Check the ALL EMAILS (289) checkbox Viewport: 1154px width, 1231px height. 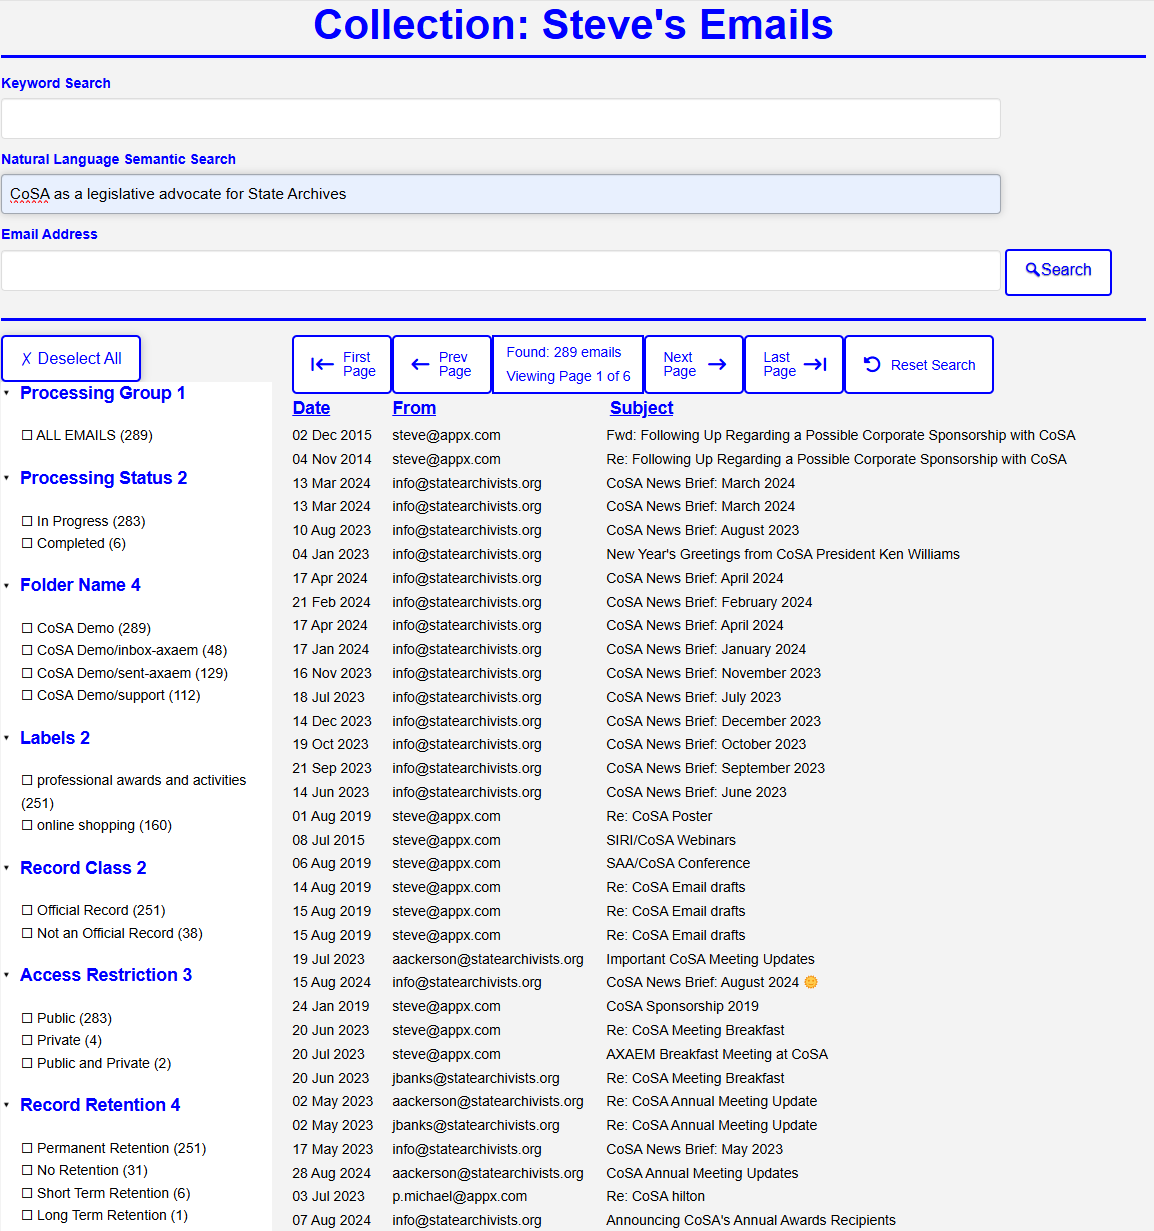pos(27,435)
